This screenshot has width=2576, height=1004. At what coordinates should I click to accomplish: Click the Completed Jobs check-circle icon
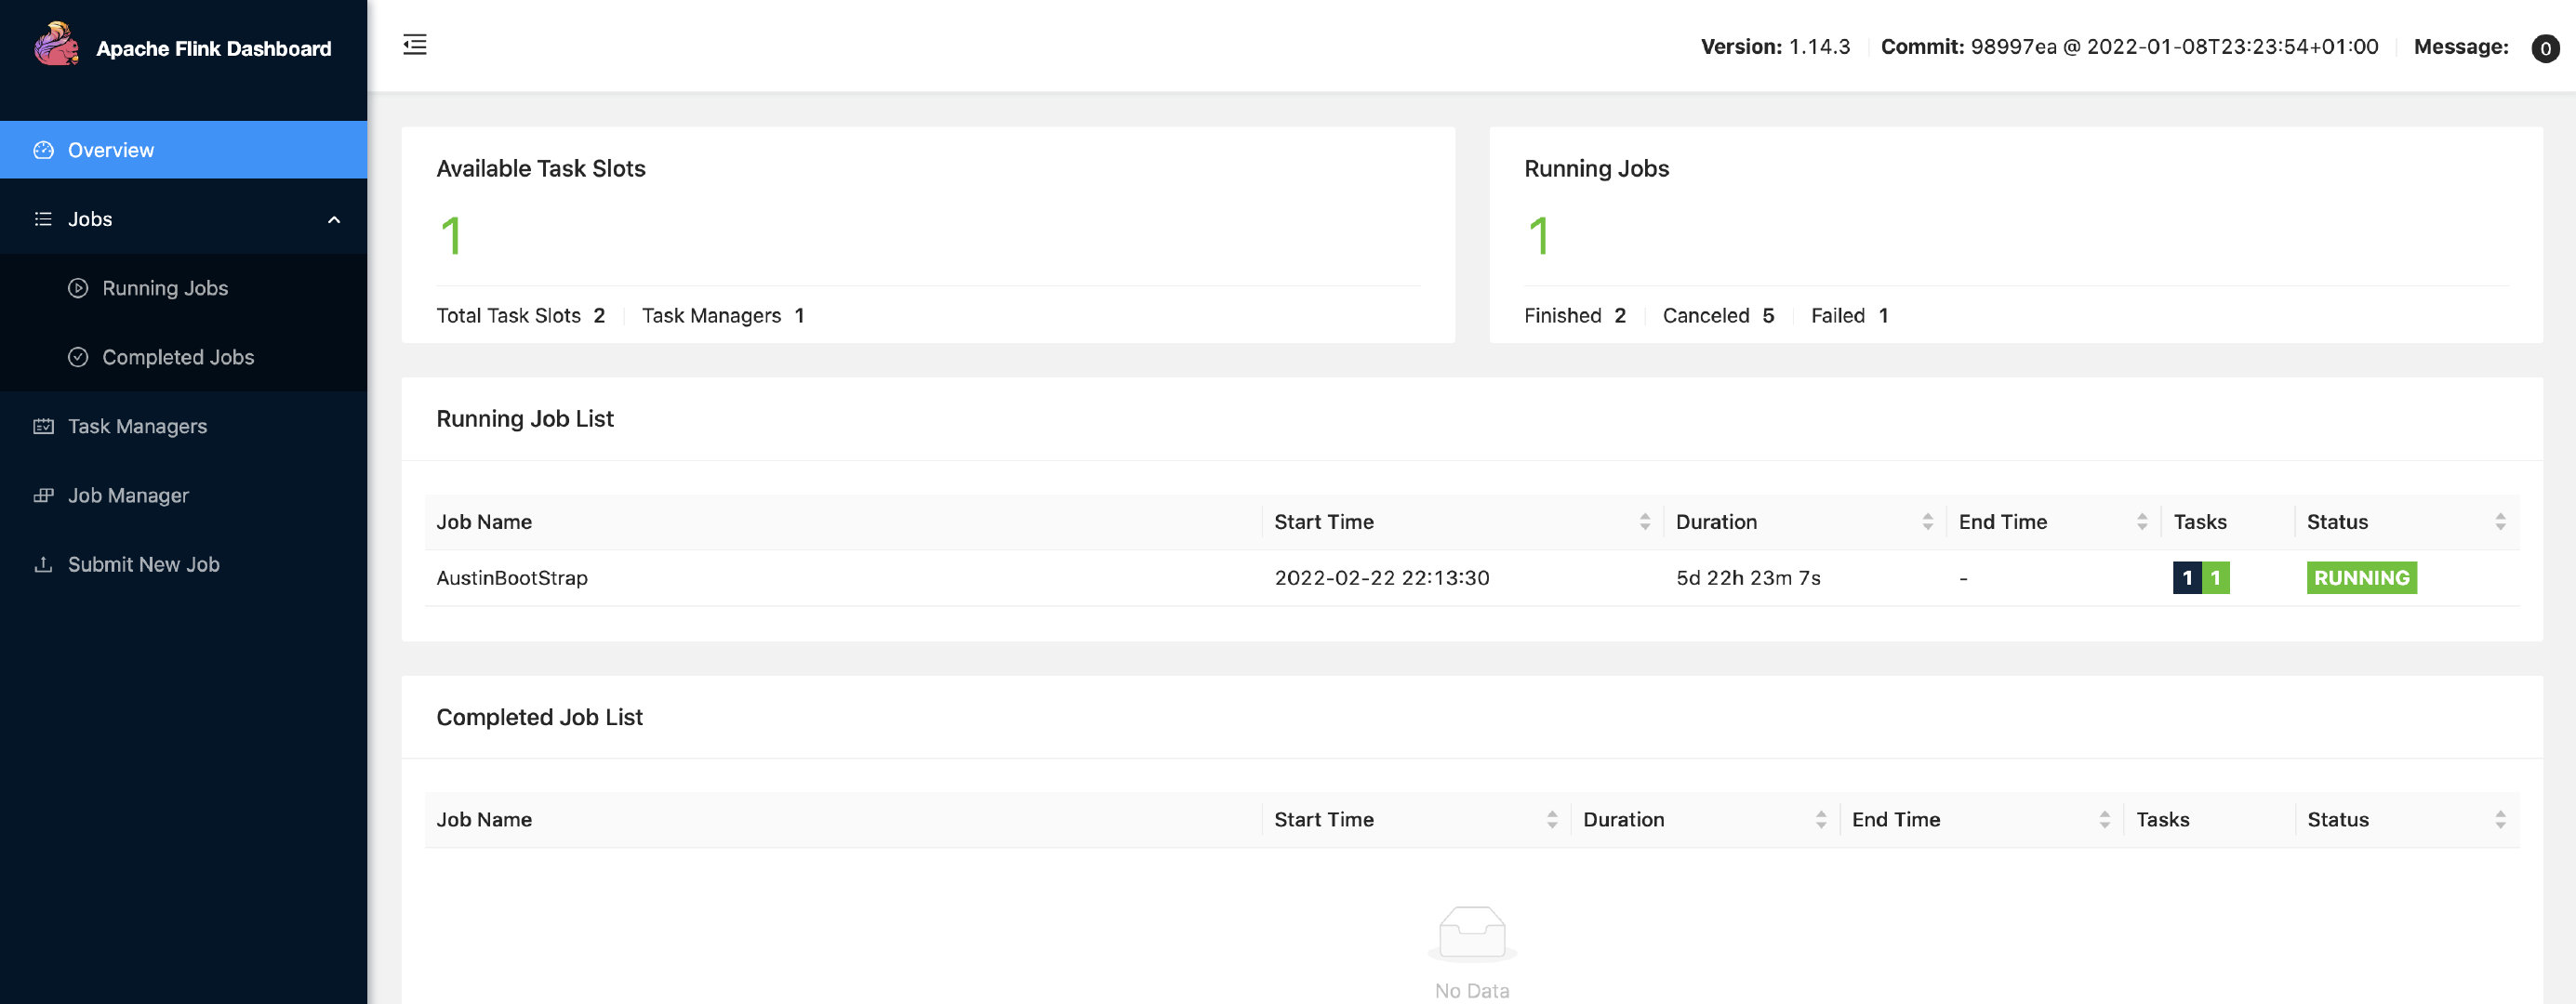pyautogui.click(x=78, y=357)
